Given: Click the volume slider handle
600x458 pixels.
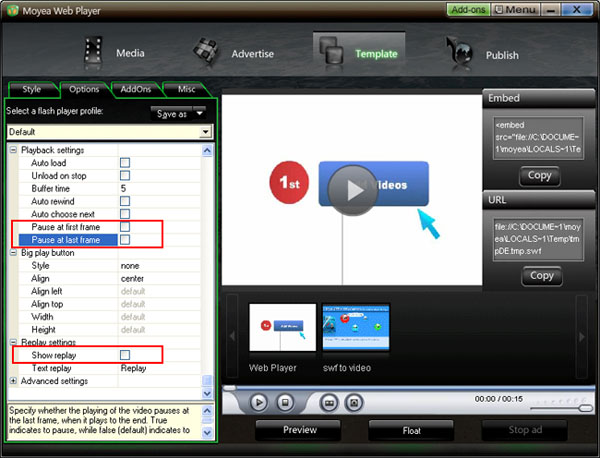Looking at the screenshot, I should tap(585, 409).
